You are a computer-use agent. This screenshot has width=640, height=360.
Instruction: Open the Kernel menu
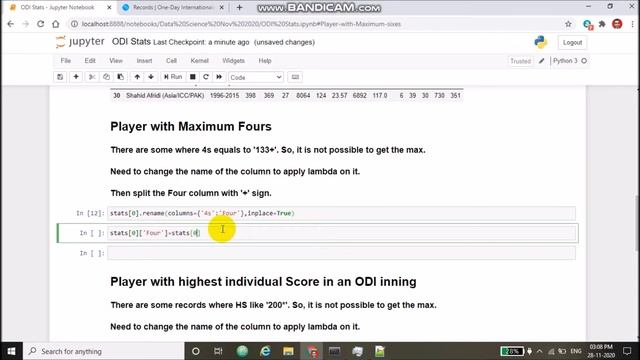point(200,61)
